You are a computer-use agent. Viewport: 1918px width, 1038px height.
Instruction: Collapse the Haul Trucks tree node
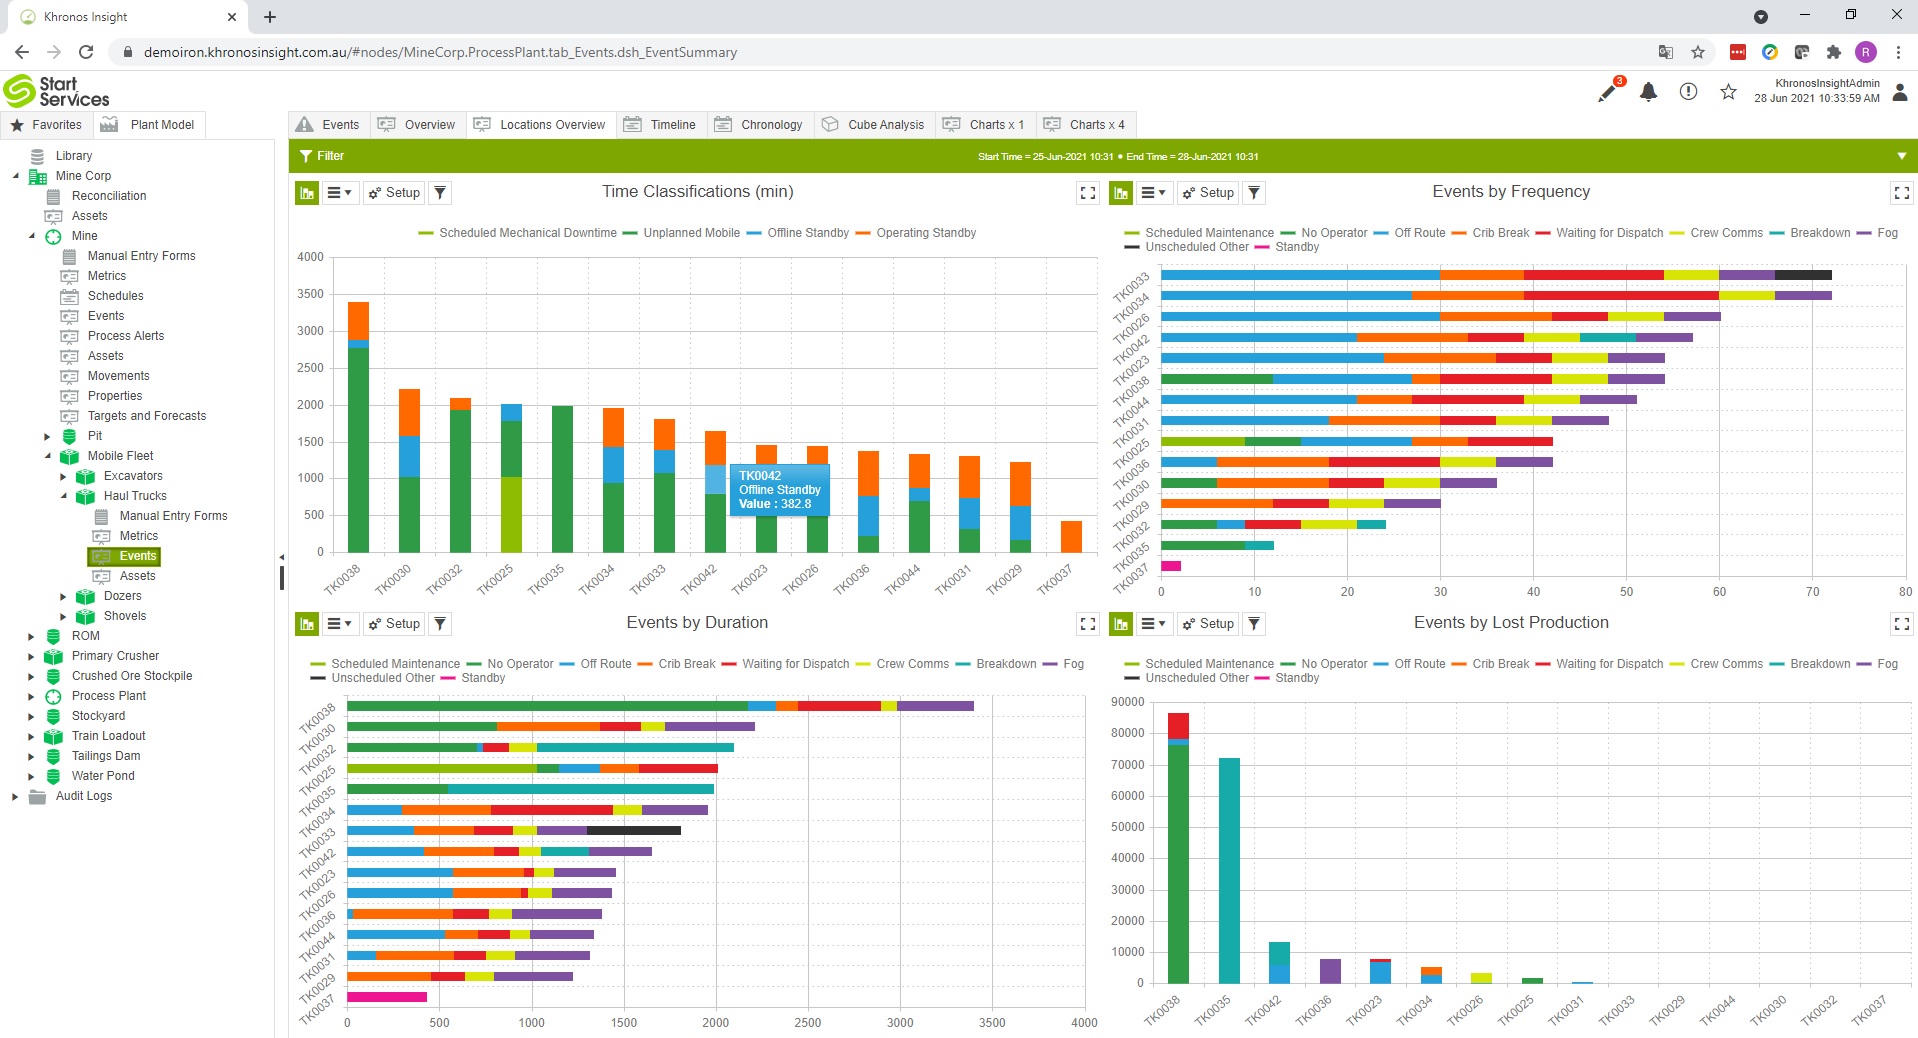(63, 496)
